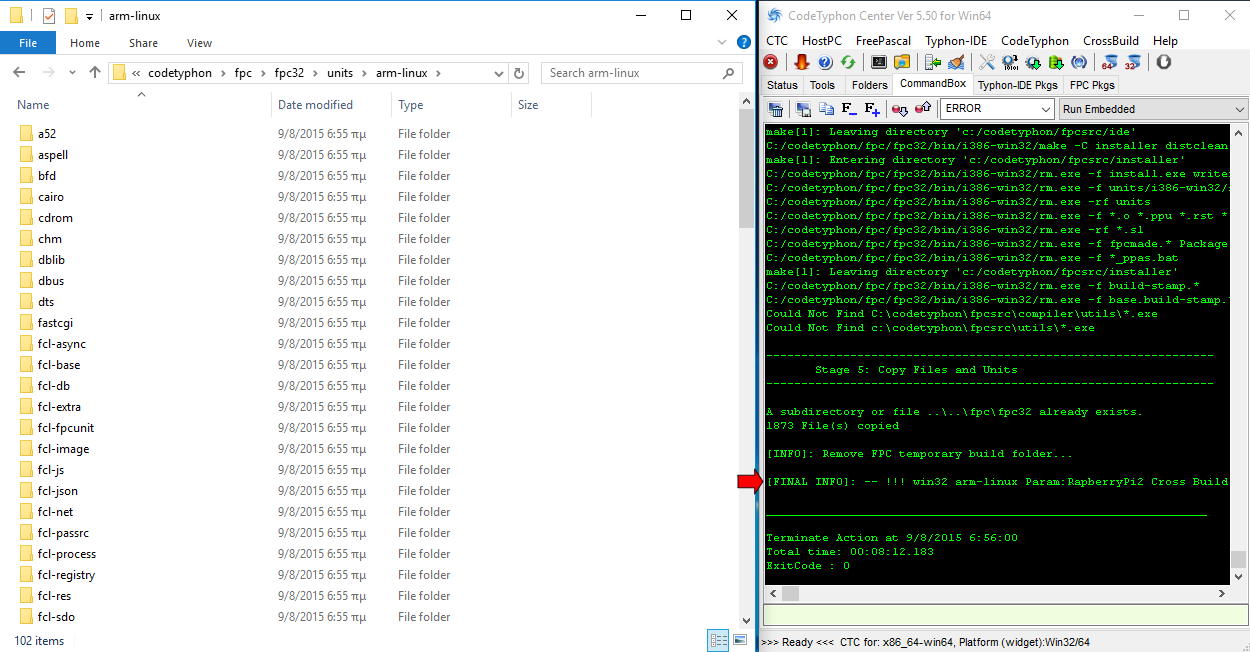
Task: Open the FreePascal menu
Action: pos(883,41)
